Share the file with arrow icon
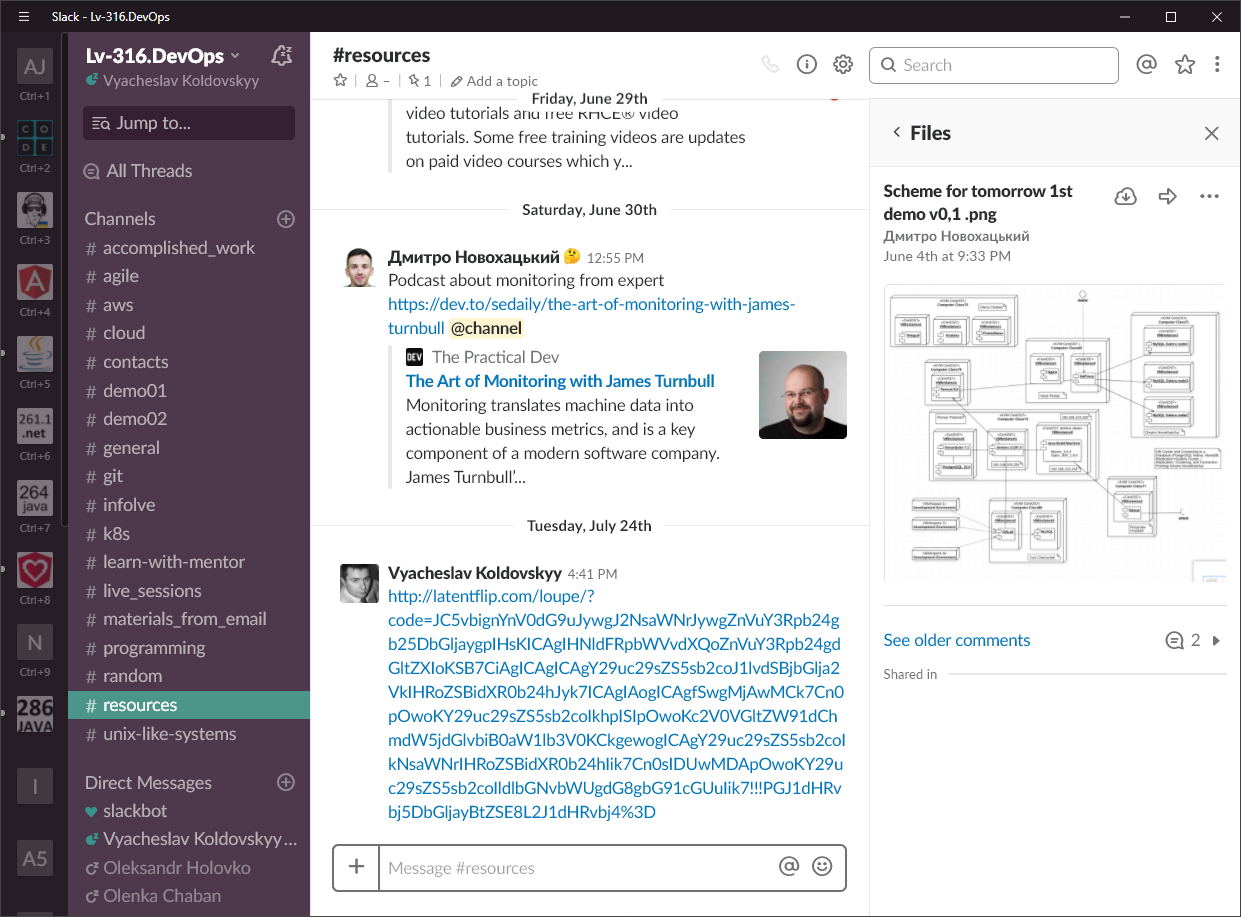 point(1167,196)
